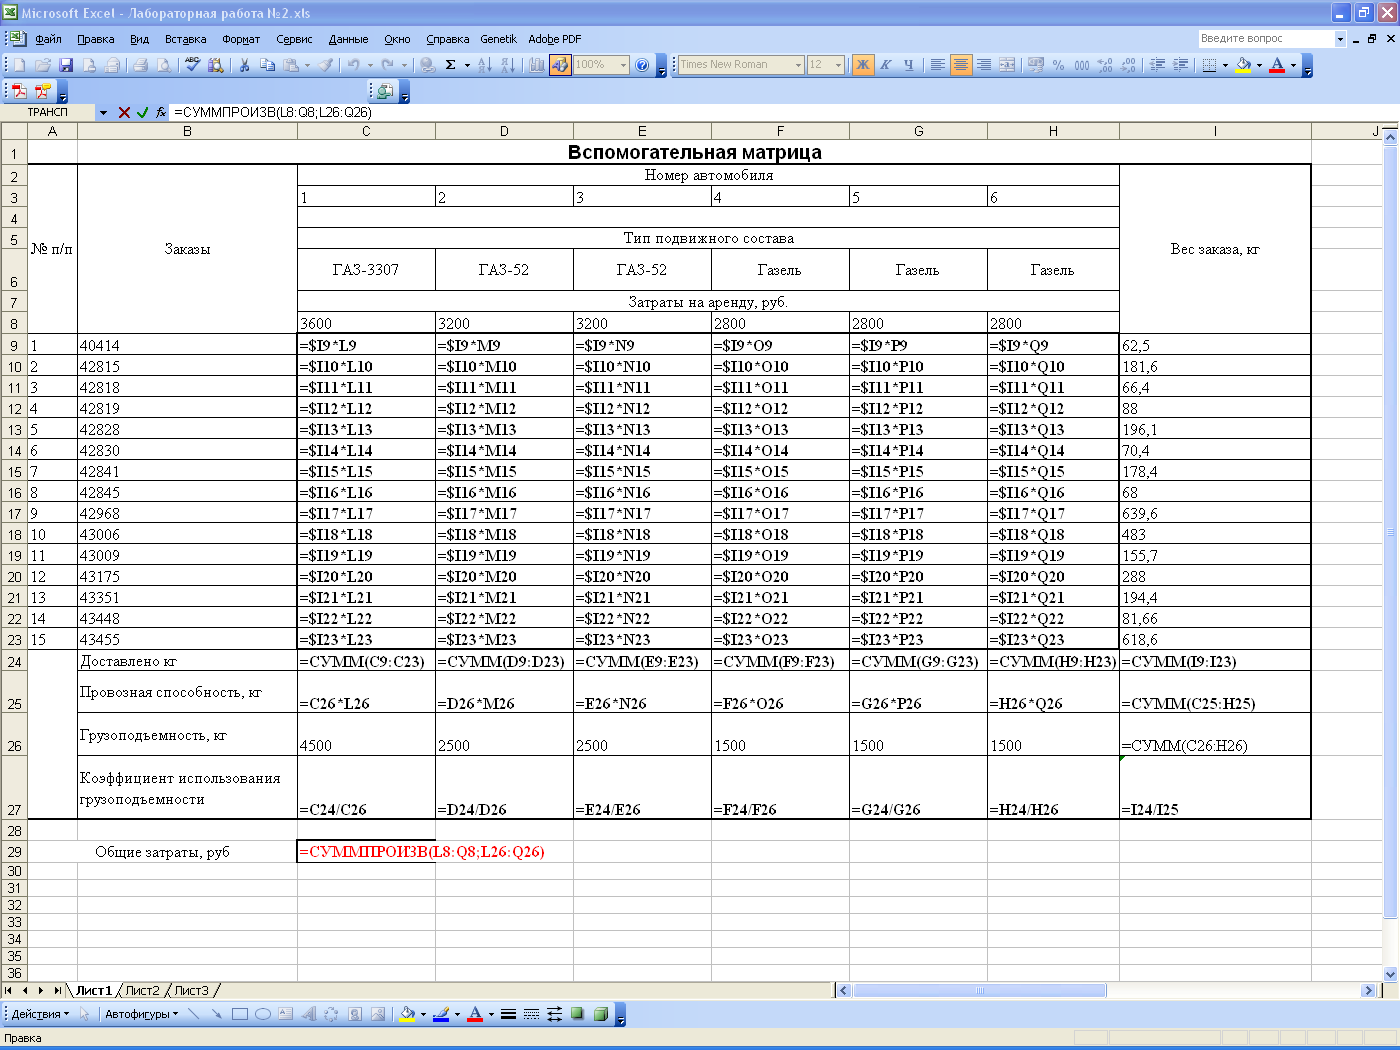Image resolution: width=1400 pixels, height=1050 pixels.
Task: Open the font name dropdown Times New Roman
Action: (798, 65)
